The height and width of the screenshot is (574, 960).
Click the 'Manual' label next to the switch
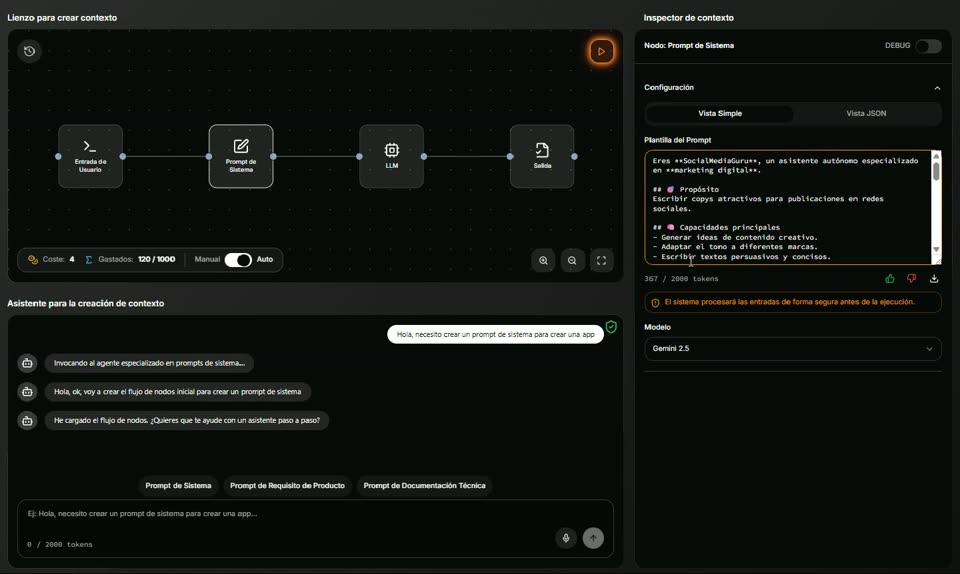[207, 259]
